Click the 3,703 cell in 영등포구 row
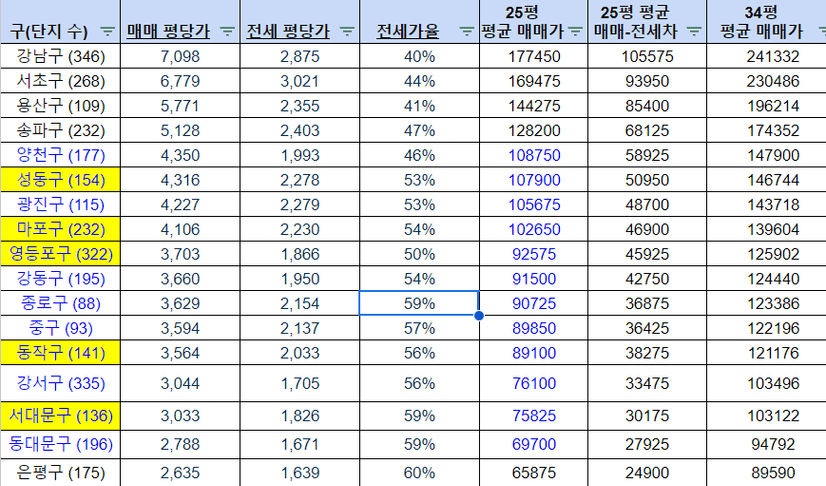The height and width of the screenshot is (486, 826). [x=180, y=254]
